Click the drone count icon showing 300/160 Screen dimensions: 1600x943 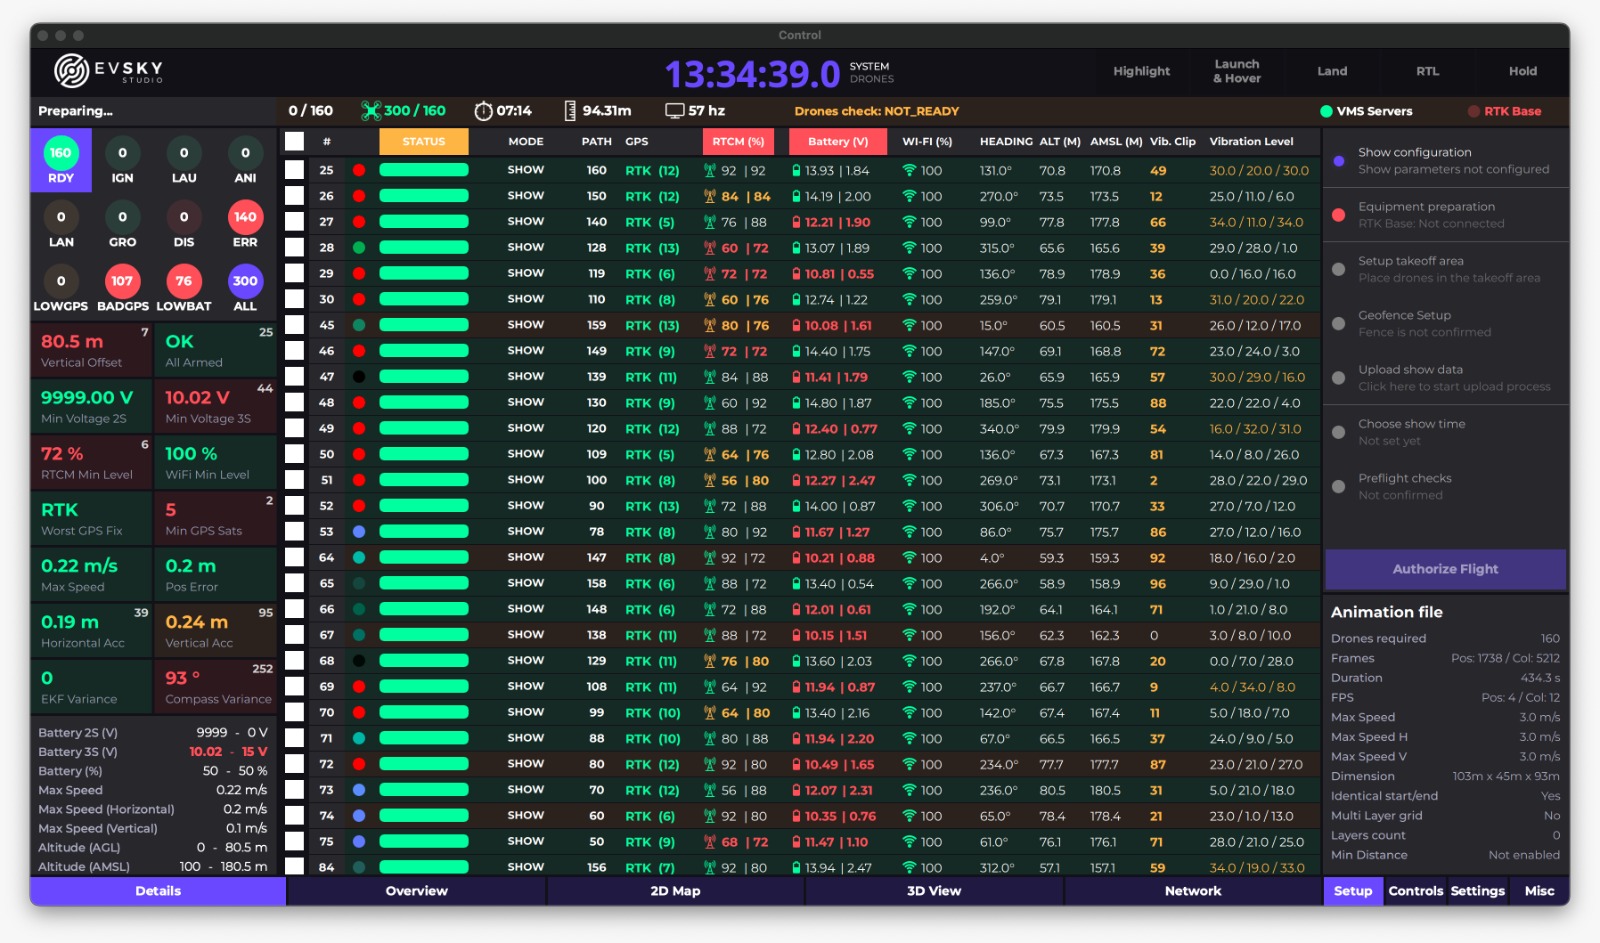tap(371, 111)
